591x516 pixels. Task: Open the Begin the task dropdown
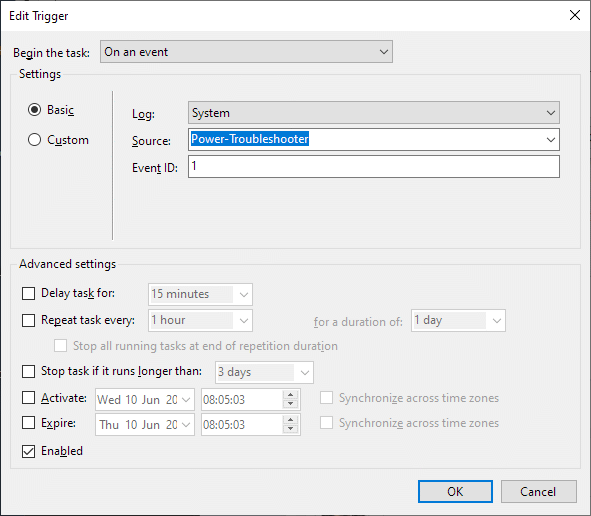[246, 52]
